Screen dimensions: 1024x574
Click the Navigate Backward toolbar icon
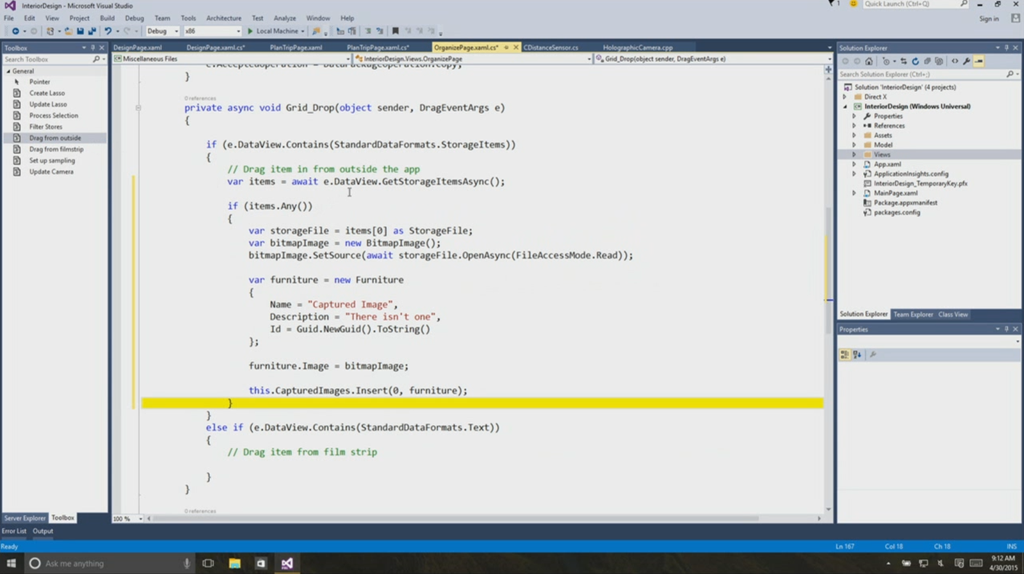pyautogui.click(x=15, y=31)
